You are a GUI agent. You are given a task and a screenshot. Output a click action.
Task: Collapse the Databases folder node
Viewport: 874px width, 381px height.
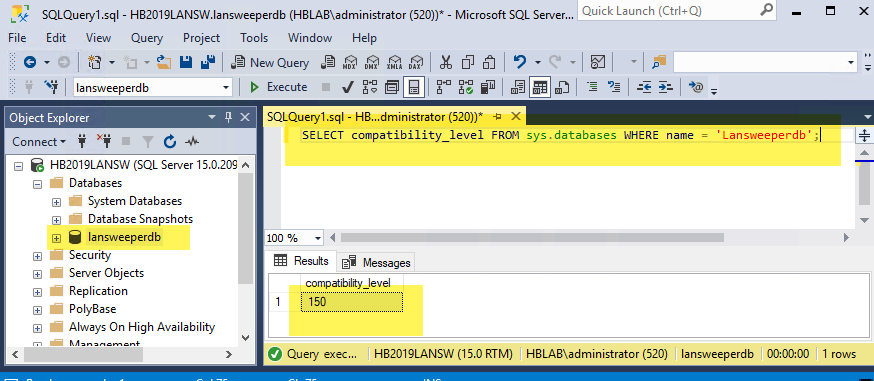pos(37,183)
